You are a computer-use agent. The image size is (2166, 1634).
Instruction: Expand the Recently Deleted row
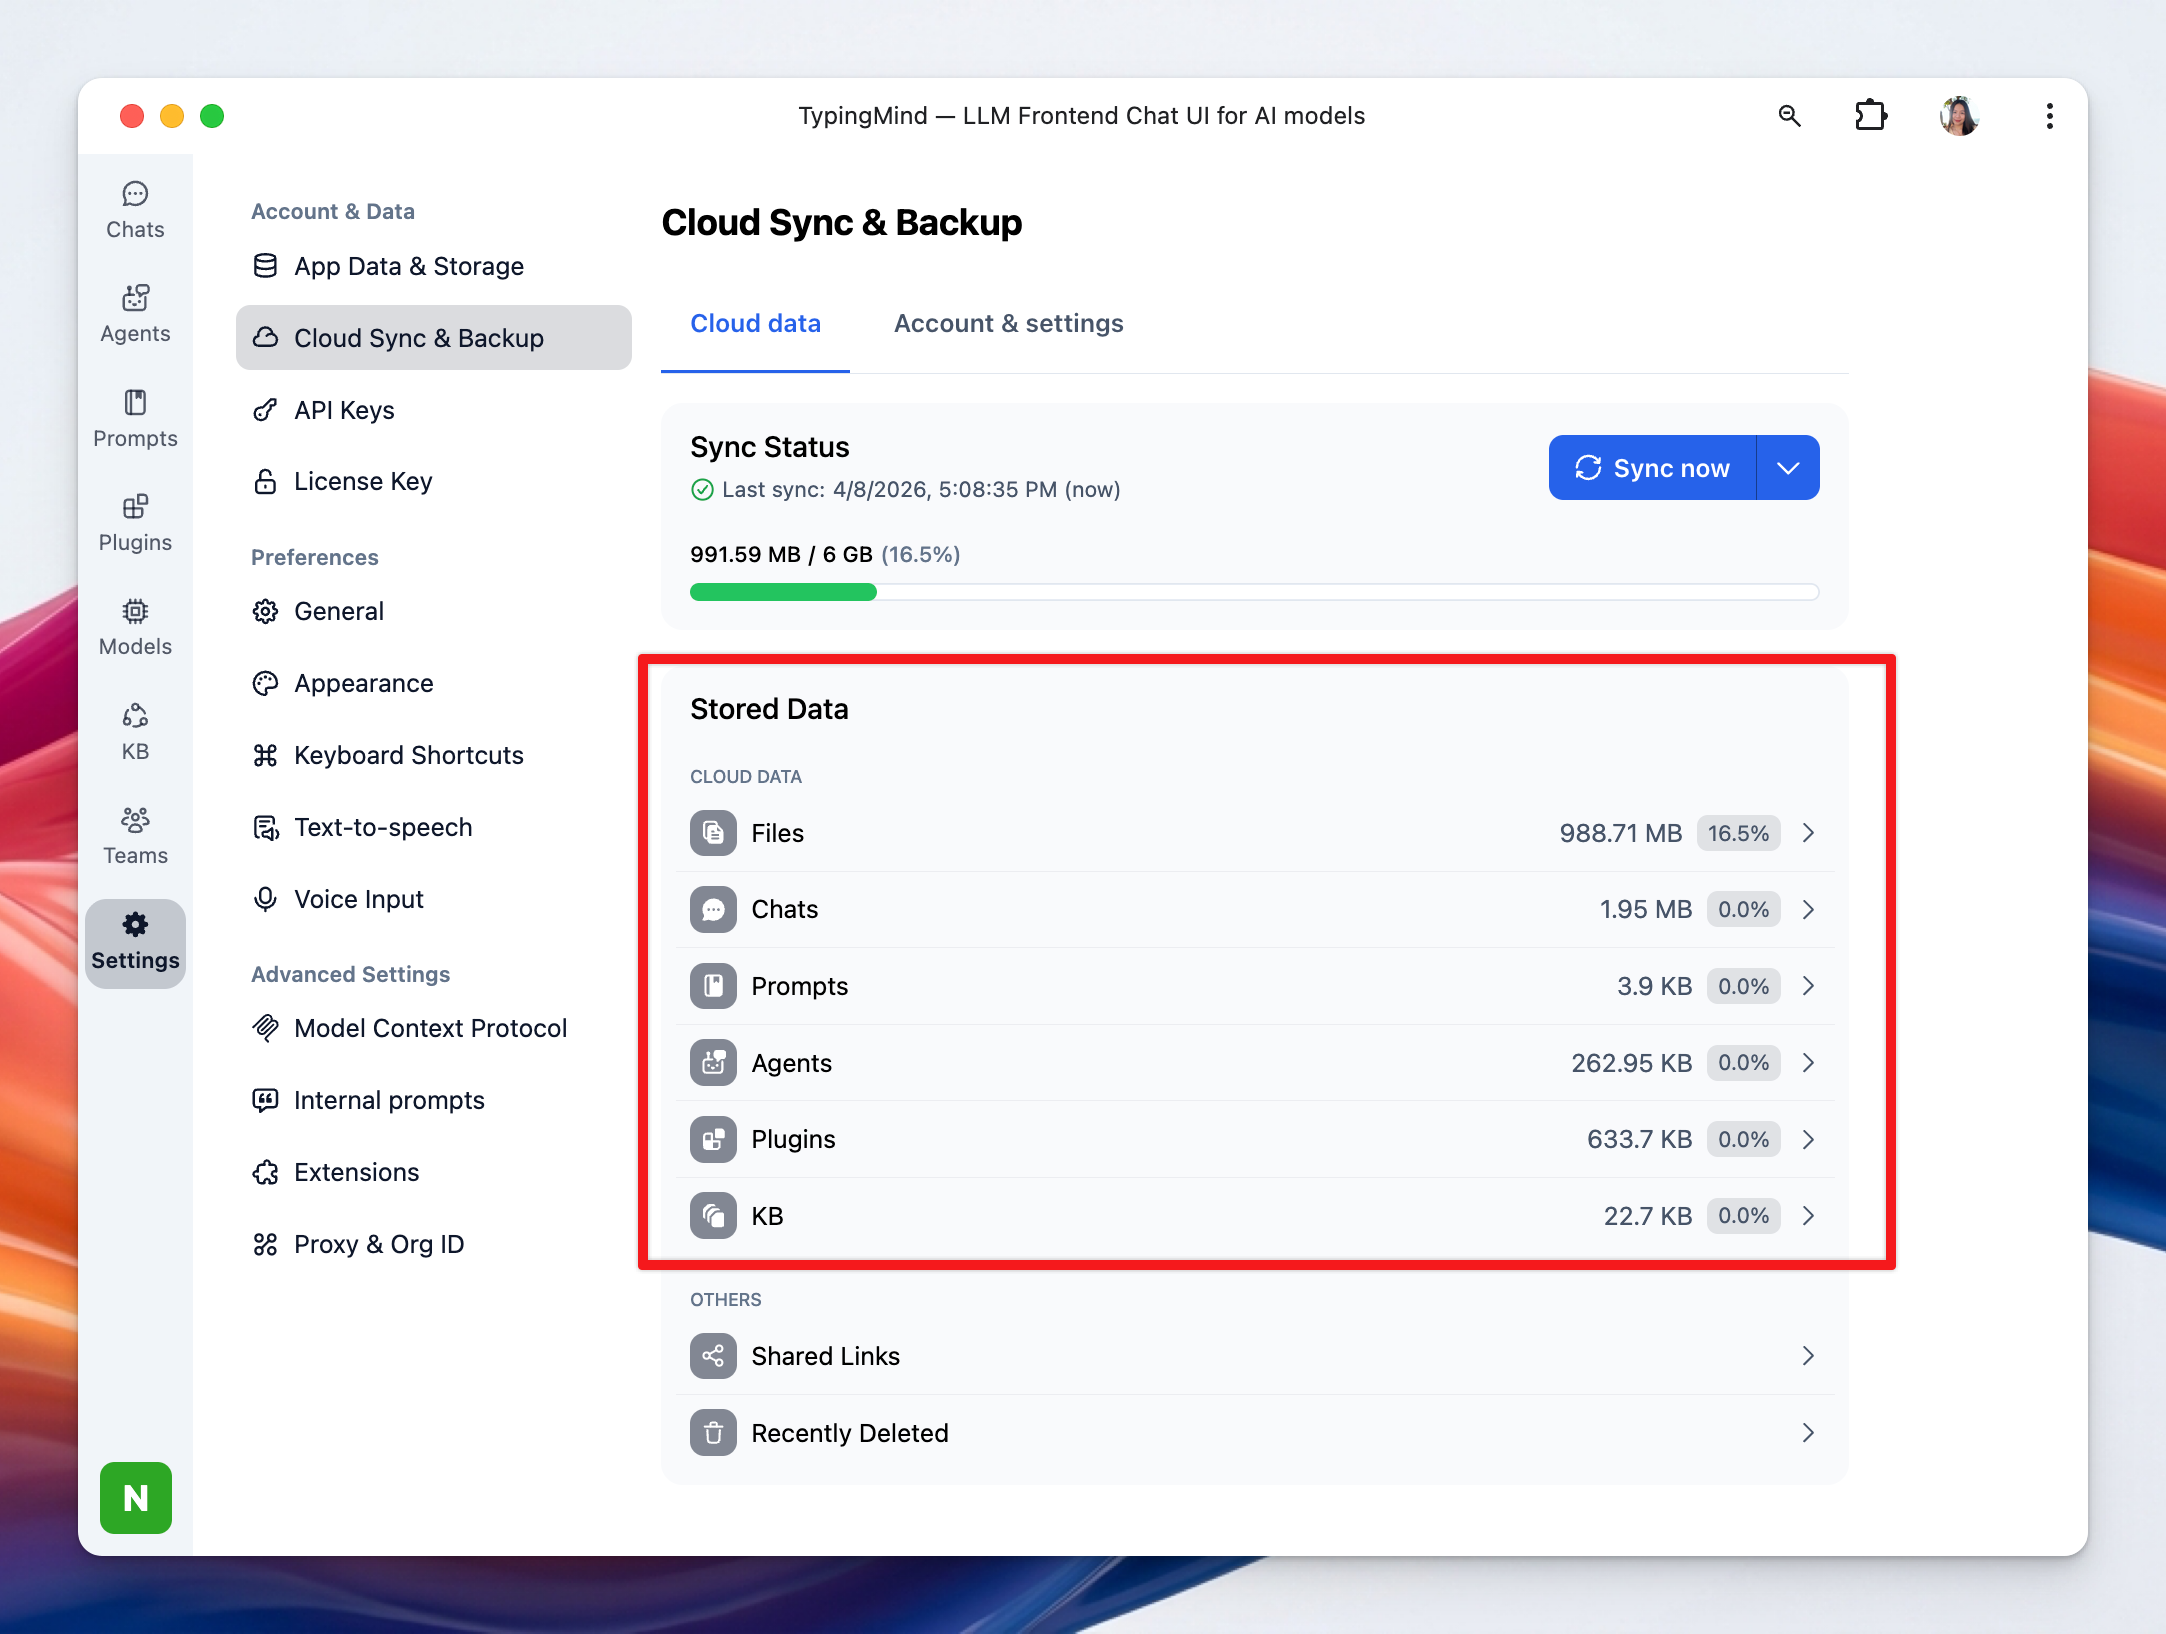pos(1808,1433)
